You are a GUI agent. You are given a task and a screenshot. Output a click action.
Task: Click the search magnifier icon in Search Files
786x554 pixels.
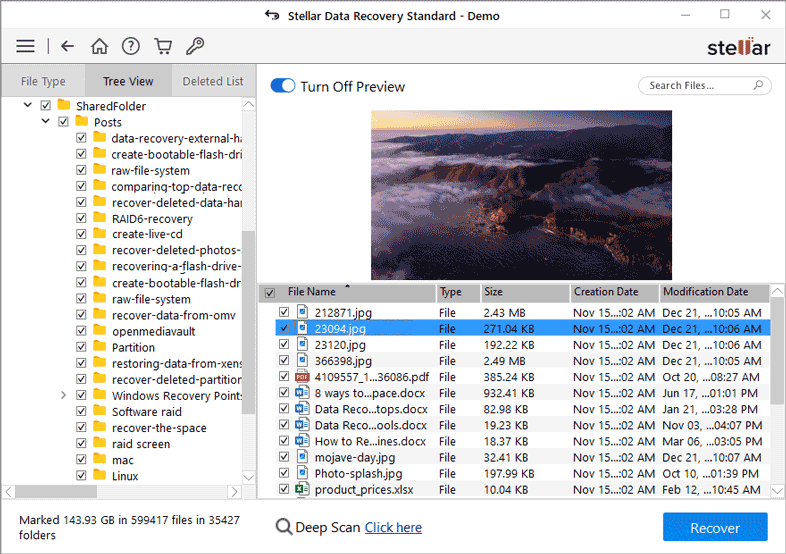(758, 85)
